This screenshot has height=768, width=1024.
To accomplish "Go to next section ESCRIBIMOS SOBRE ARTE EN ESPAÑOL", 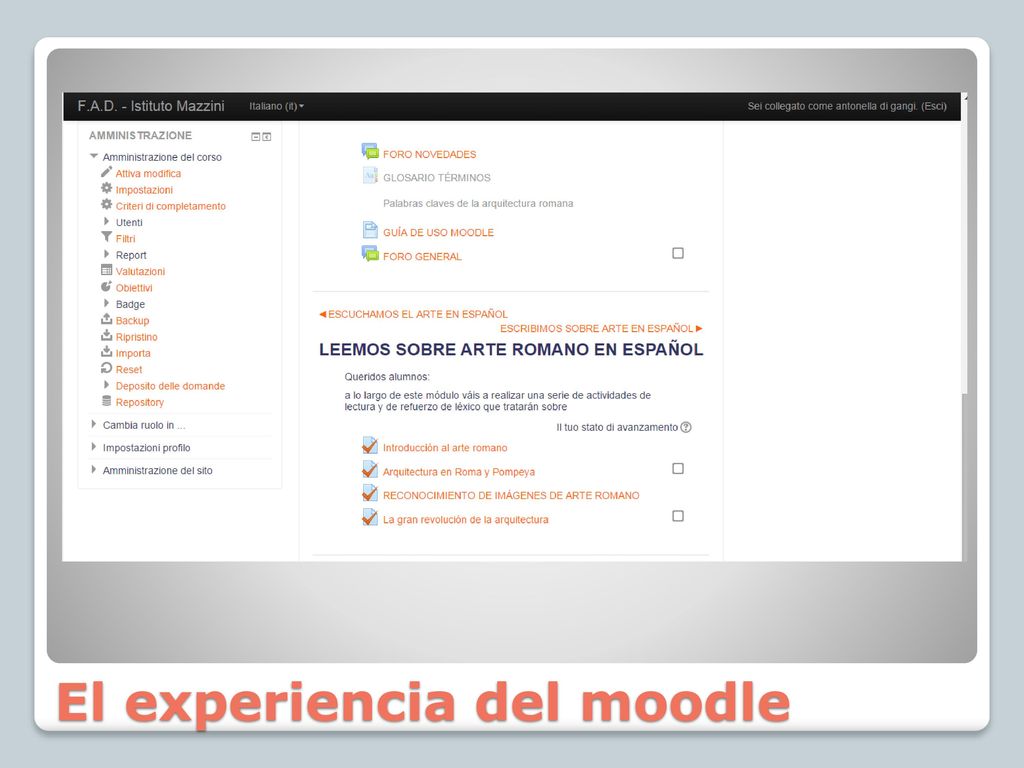I will click(x=601, y=328).
